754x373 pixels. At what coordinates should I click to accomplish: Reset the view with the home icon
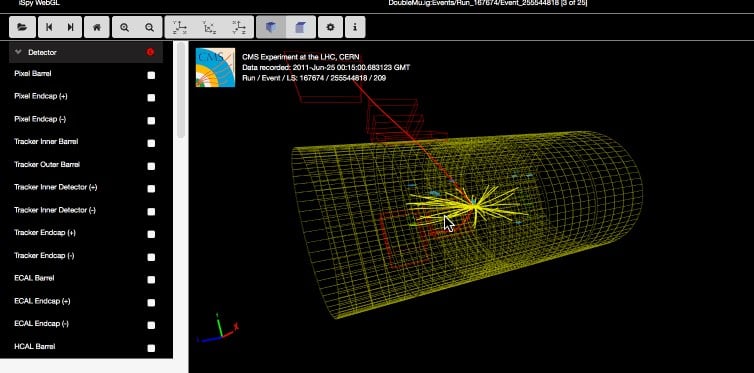(97, 27)
